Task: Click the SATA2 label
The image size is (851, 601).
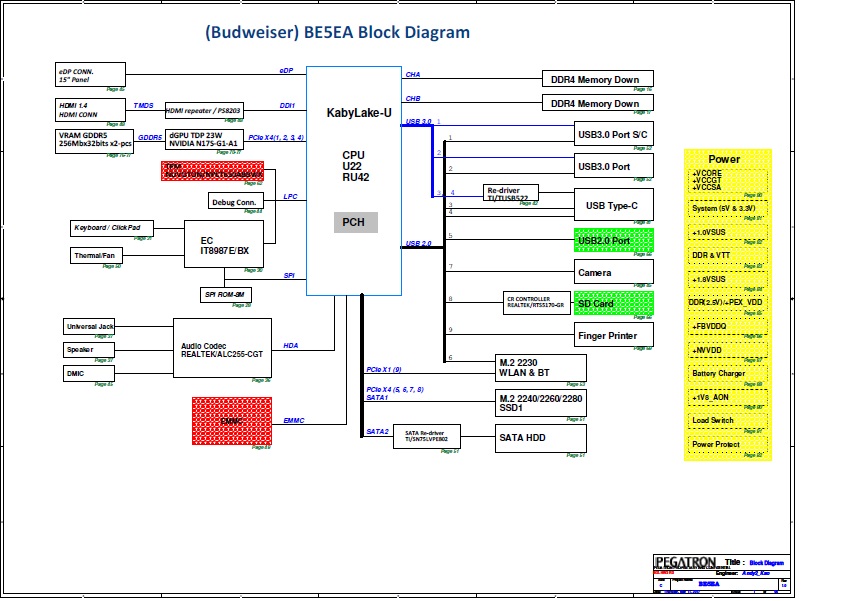Action: point(377,432)
